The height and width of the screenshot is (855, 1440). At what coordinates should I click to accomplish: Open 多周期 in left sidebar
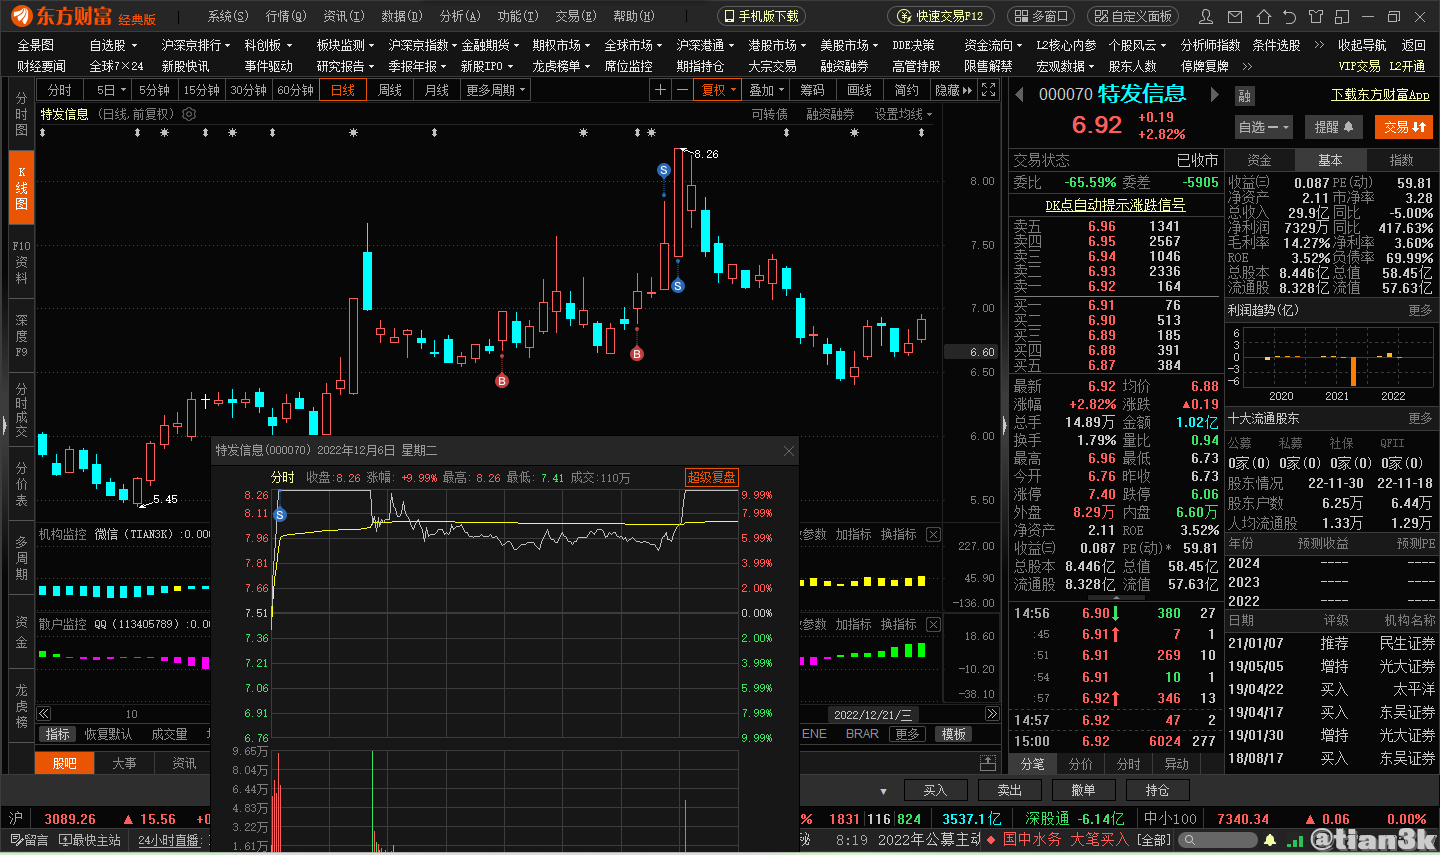click(21, 558)
